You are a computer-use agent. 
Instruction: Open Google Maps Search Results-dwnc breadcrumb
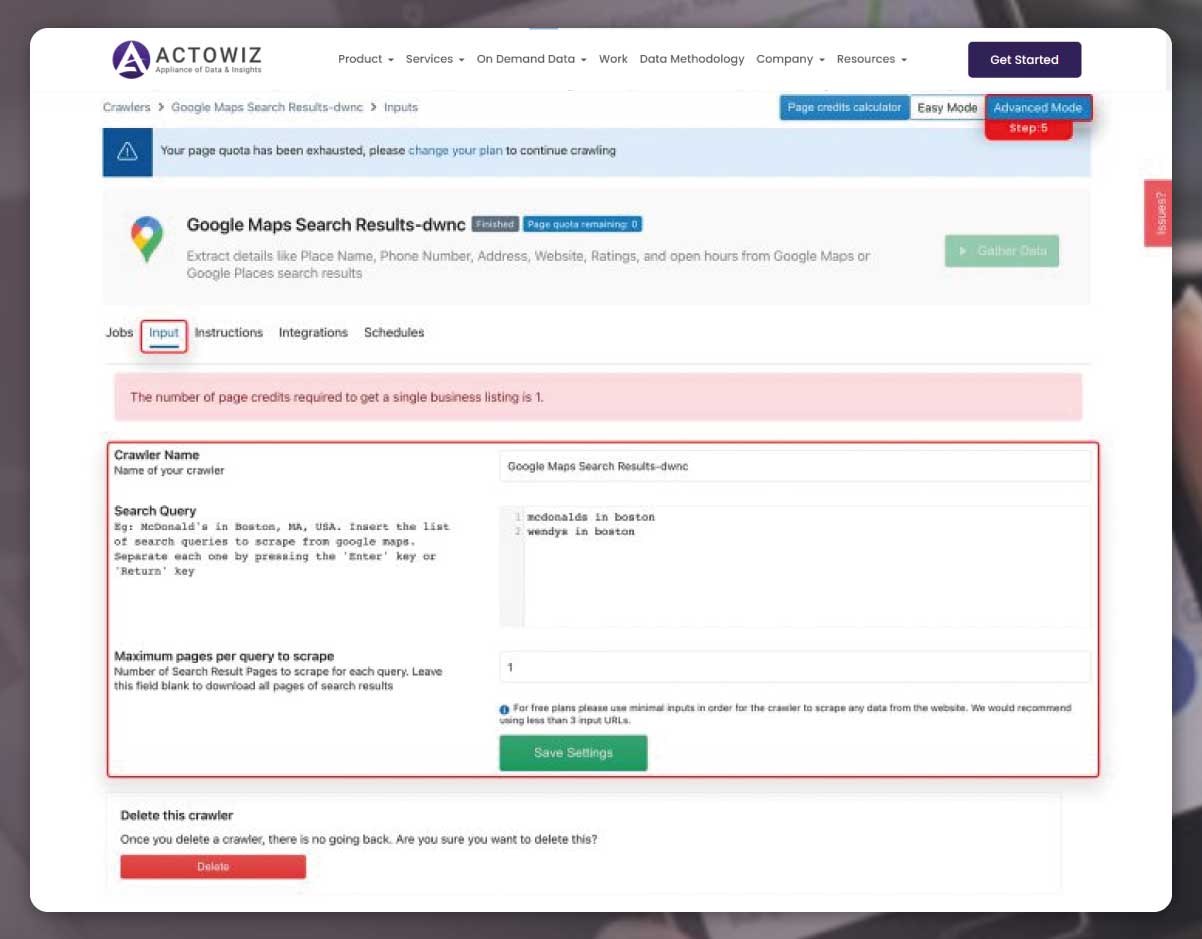(x=265, y=107)
